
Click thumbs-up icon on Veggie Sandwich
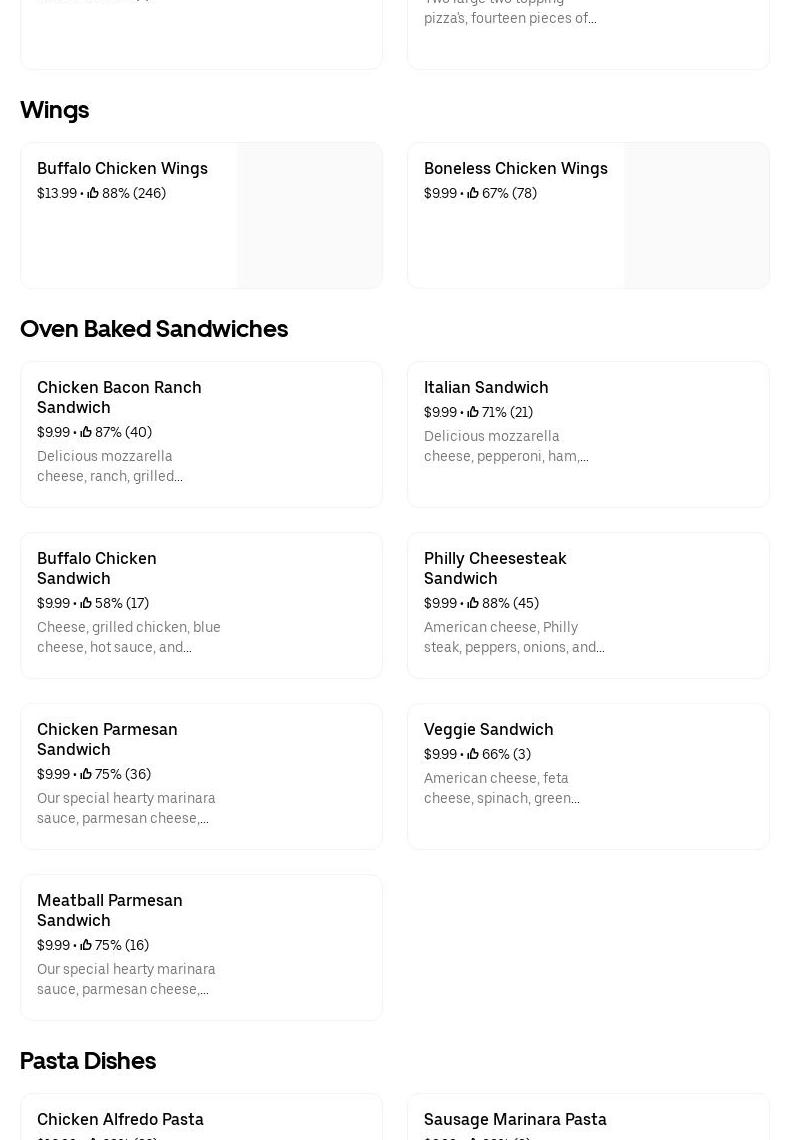click(473, 754)
